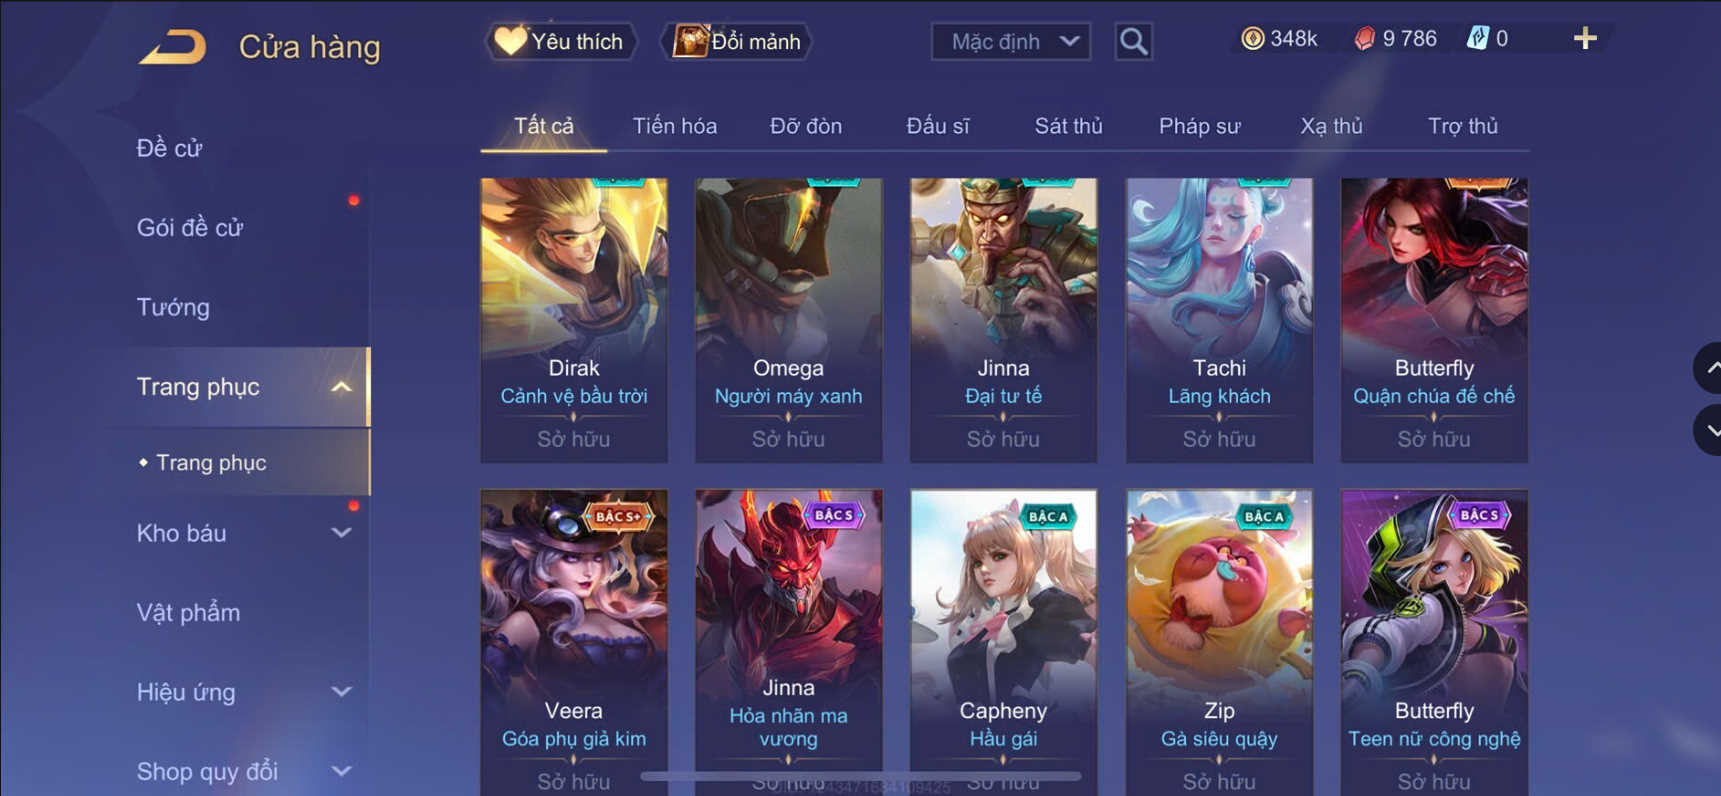The height and width of the screenshot is (796, 1721).
Task: Tap the gold coin 348k icon
Action: coord(1252,39)
